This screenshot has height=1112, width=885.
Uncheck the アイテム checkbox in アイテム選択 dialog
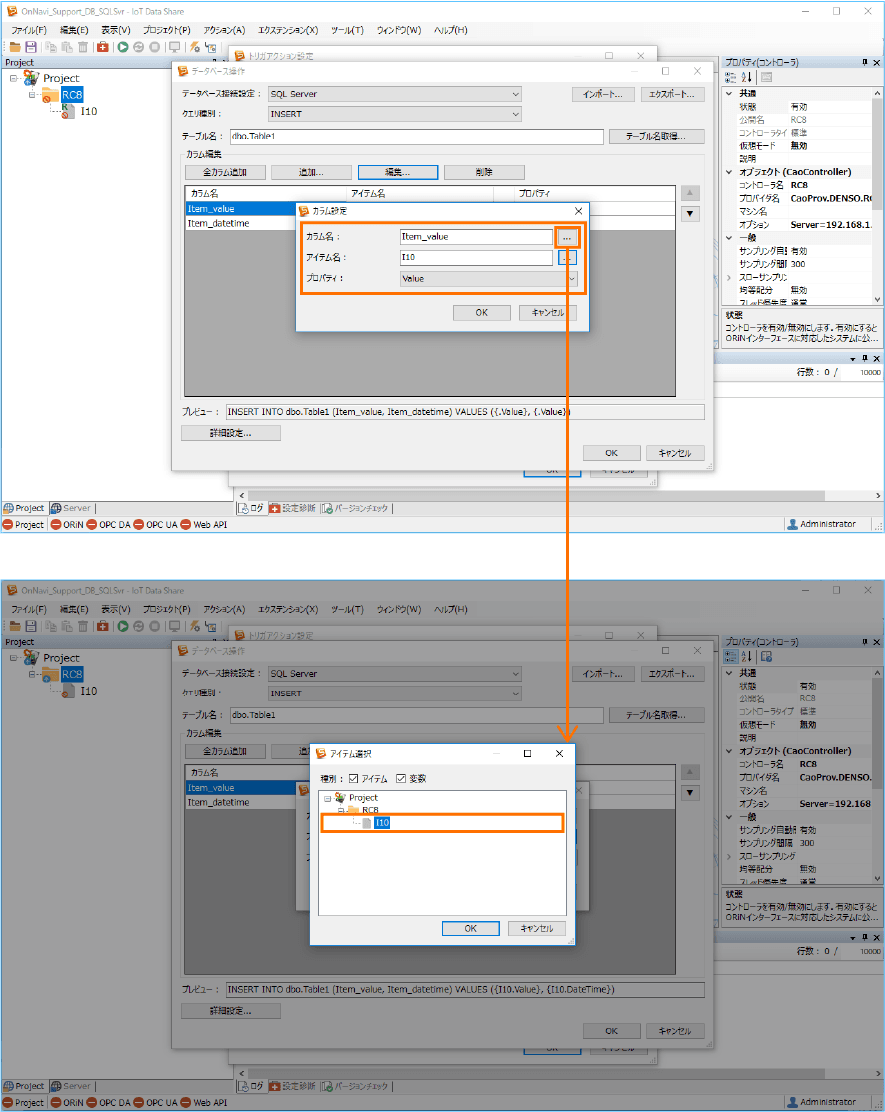point(354,779)
